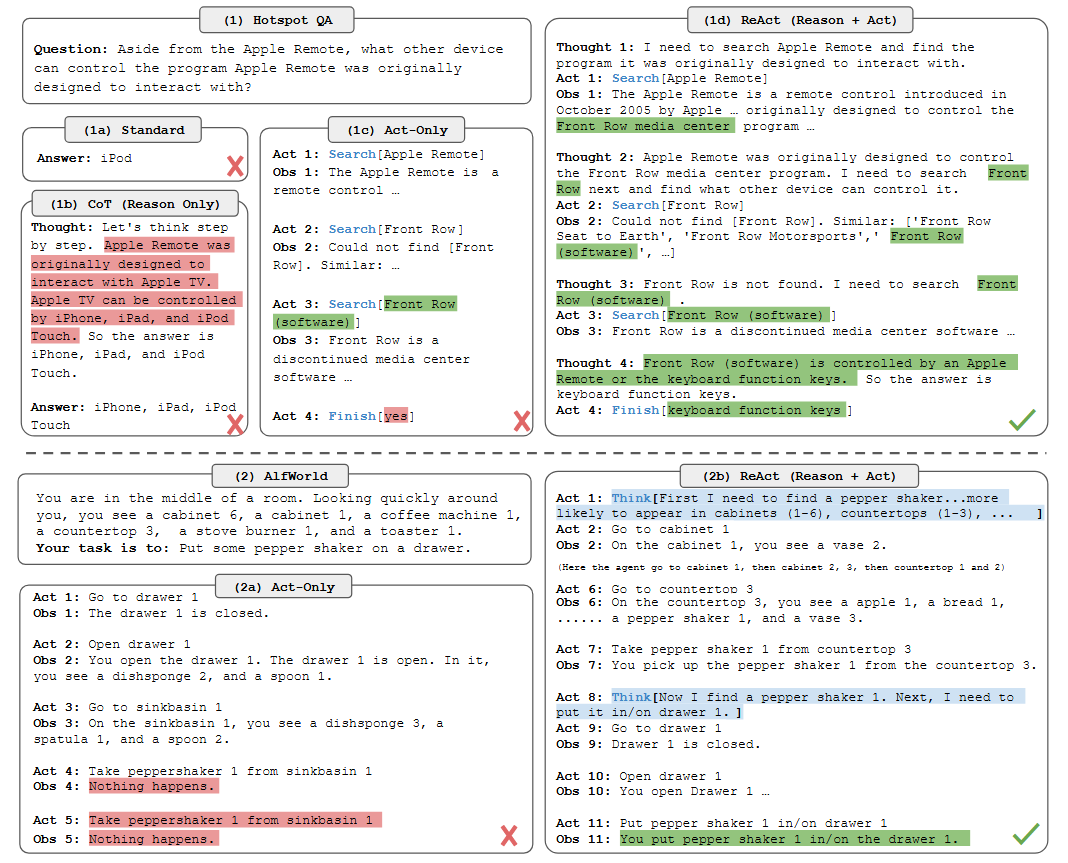Click the red X in the (2a) Act-Only box

[509, 835]
